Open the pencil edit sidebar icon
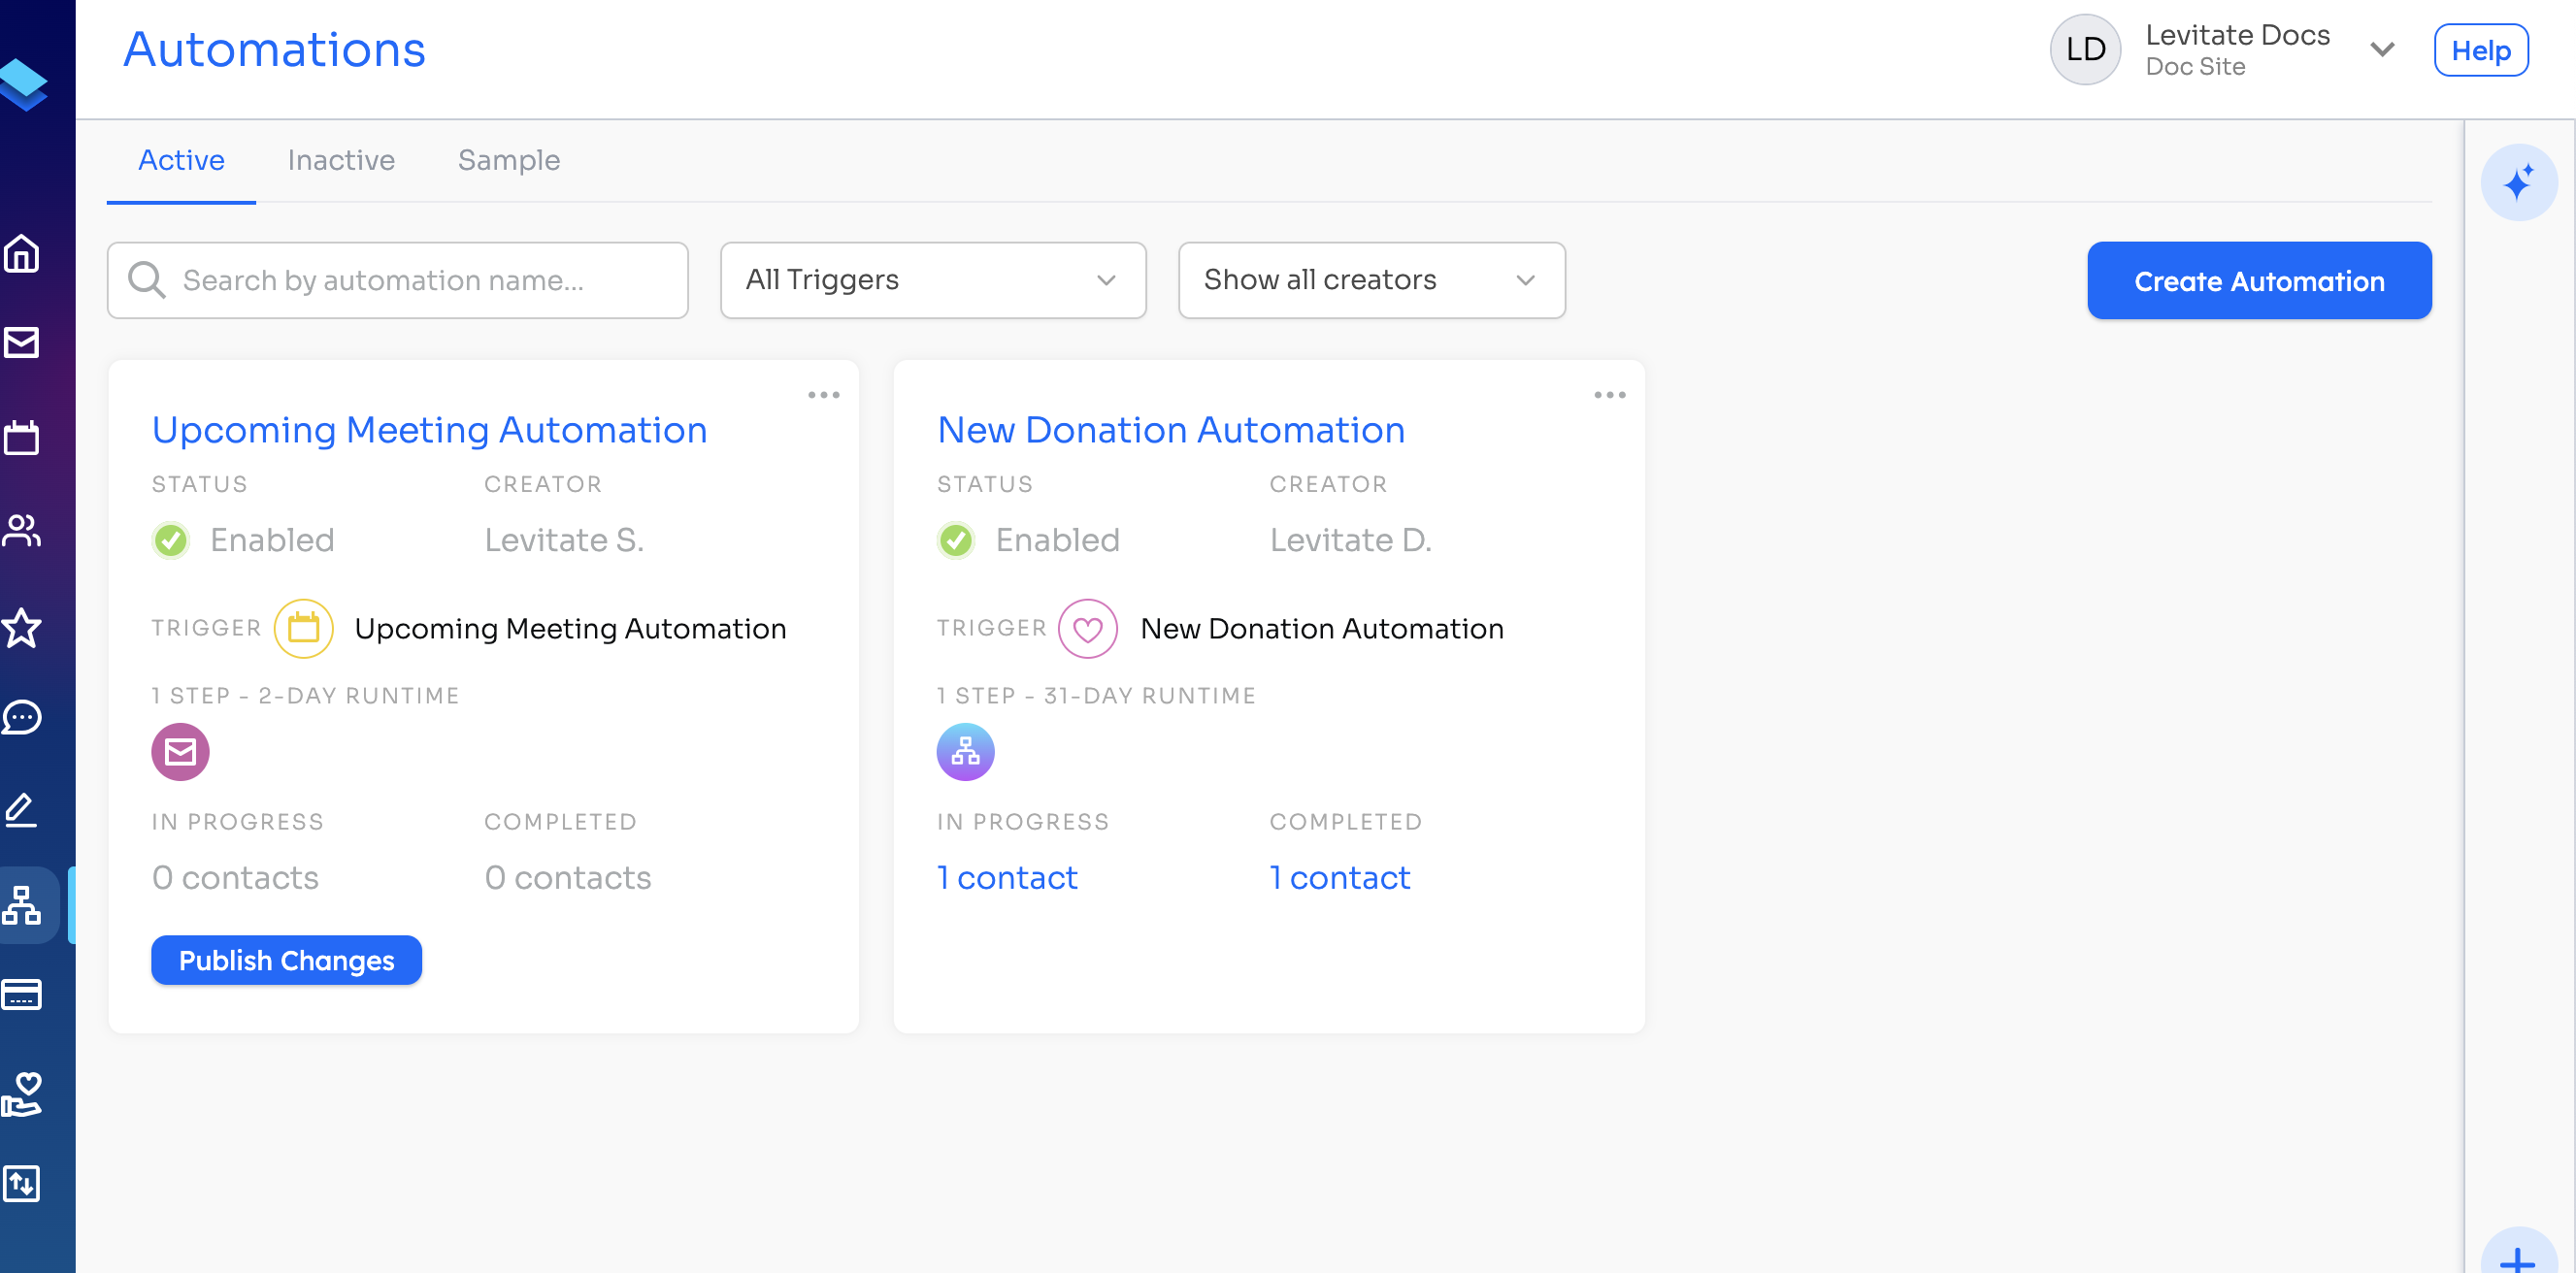 tap(22, 809)
